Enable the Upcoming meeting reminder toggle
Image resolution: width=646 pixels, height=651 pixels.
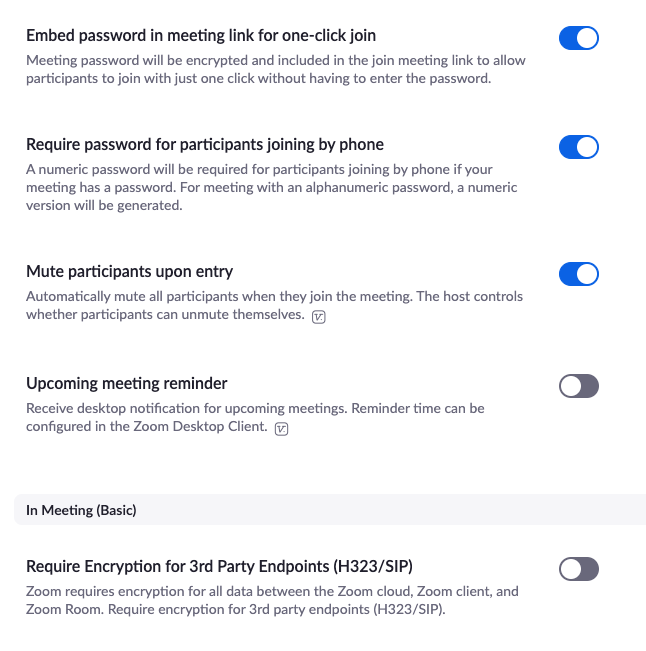579,386
